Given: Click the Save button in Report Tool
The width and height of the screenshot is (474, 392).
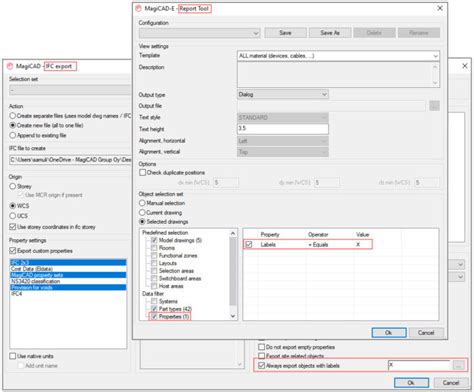Looking at the screenshot, I should tap(285, 33).
